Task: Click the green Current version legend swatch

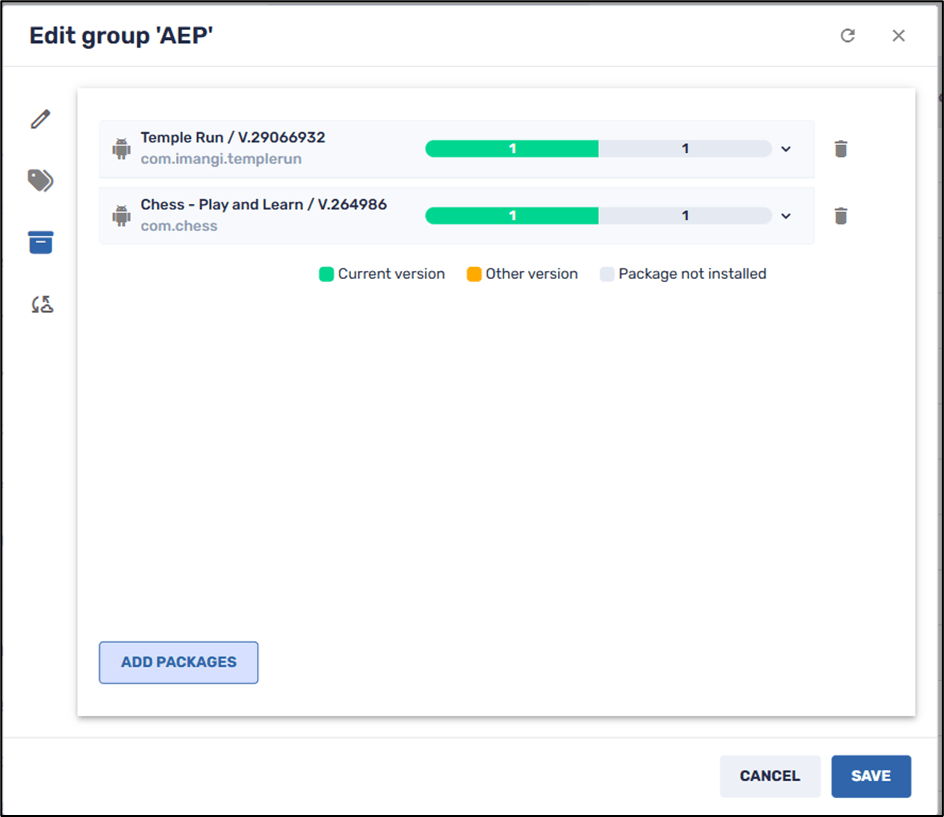Action: [x=326, y=274]
